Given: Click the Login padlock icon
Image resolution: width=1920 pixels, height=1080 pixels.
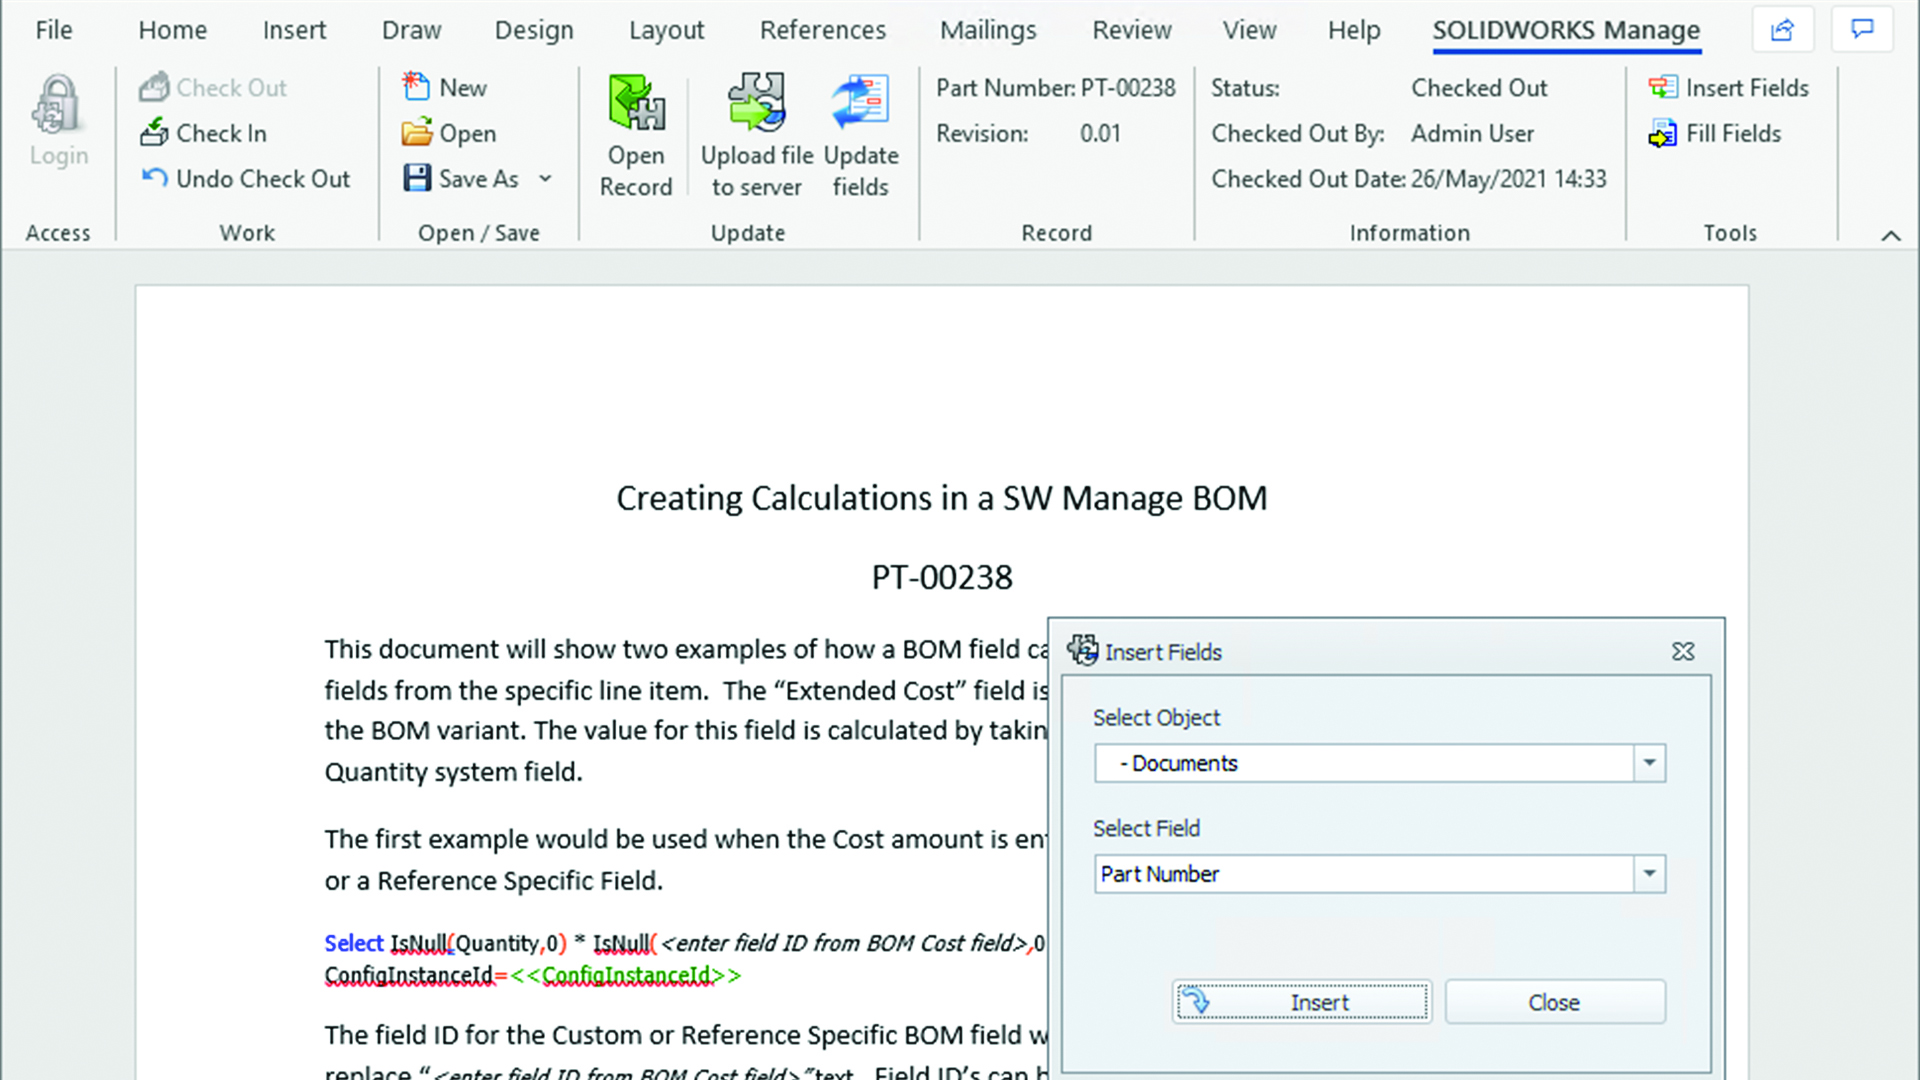Looking at the screenshot, I should pyautogui.click(x=58, y=106).
